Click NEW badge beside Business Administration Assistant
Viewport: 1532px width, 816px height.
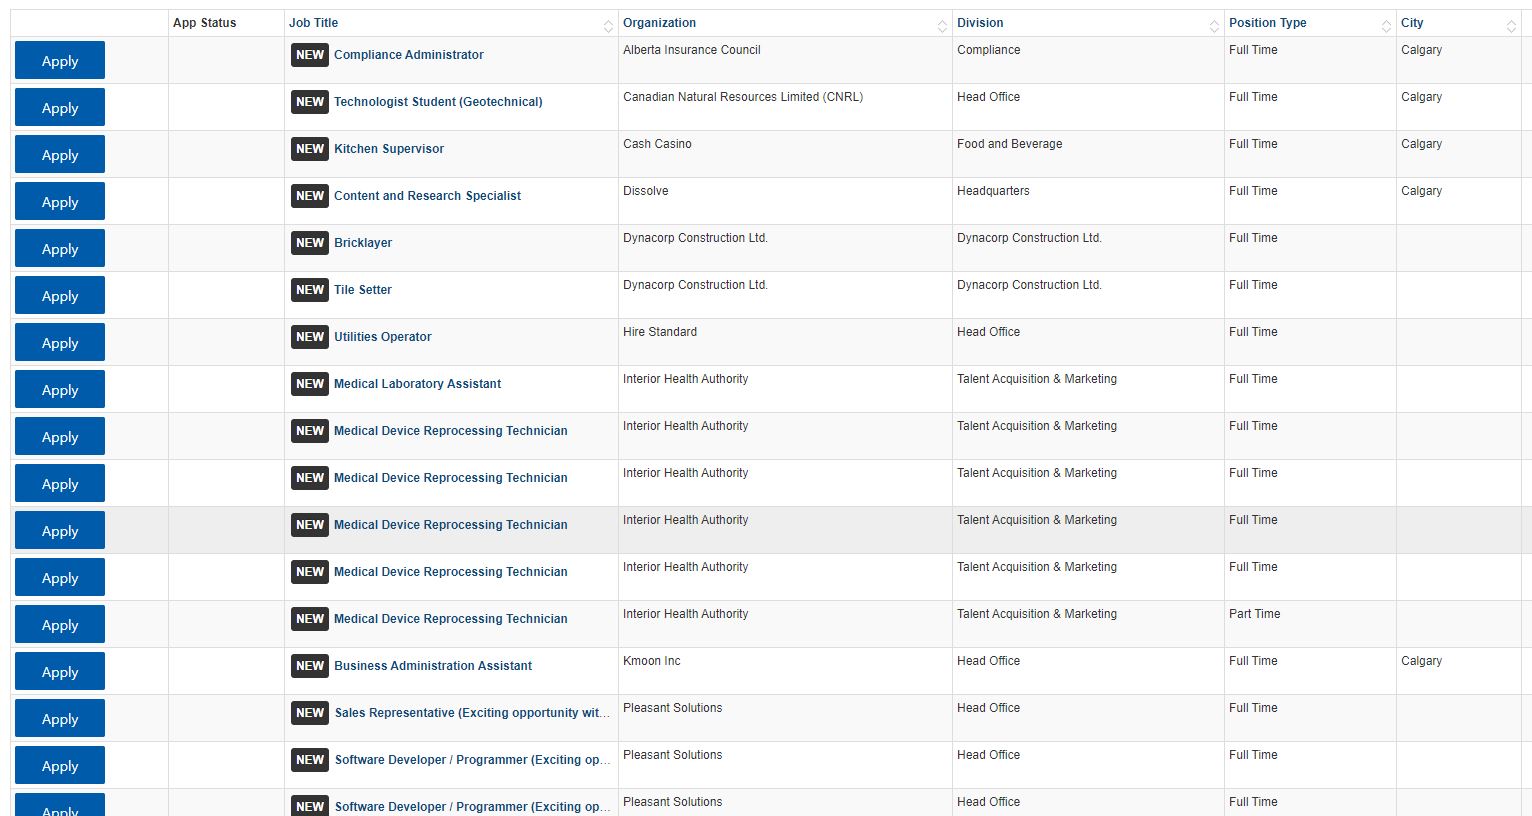[x=310, y=666]
